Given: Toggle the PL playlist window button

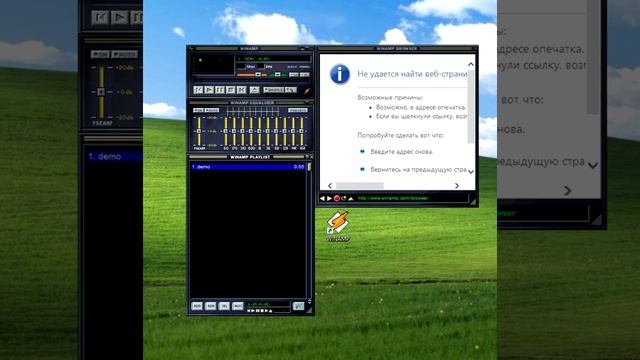Looking at the screenshot, I should tap(304, 75).
